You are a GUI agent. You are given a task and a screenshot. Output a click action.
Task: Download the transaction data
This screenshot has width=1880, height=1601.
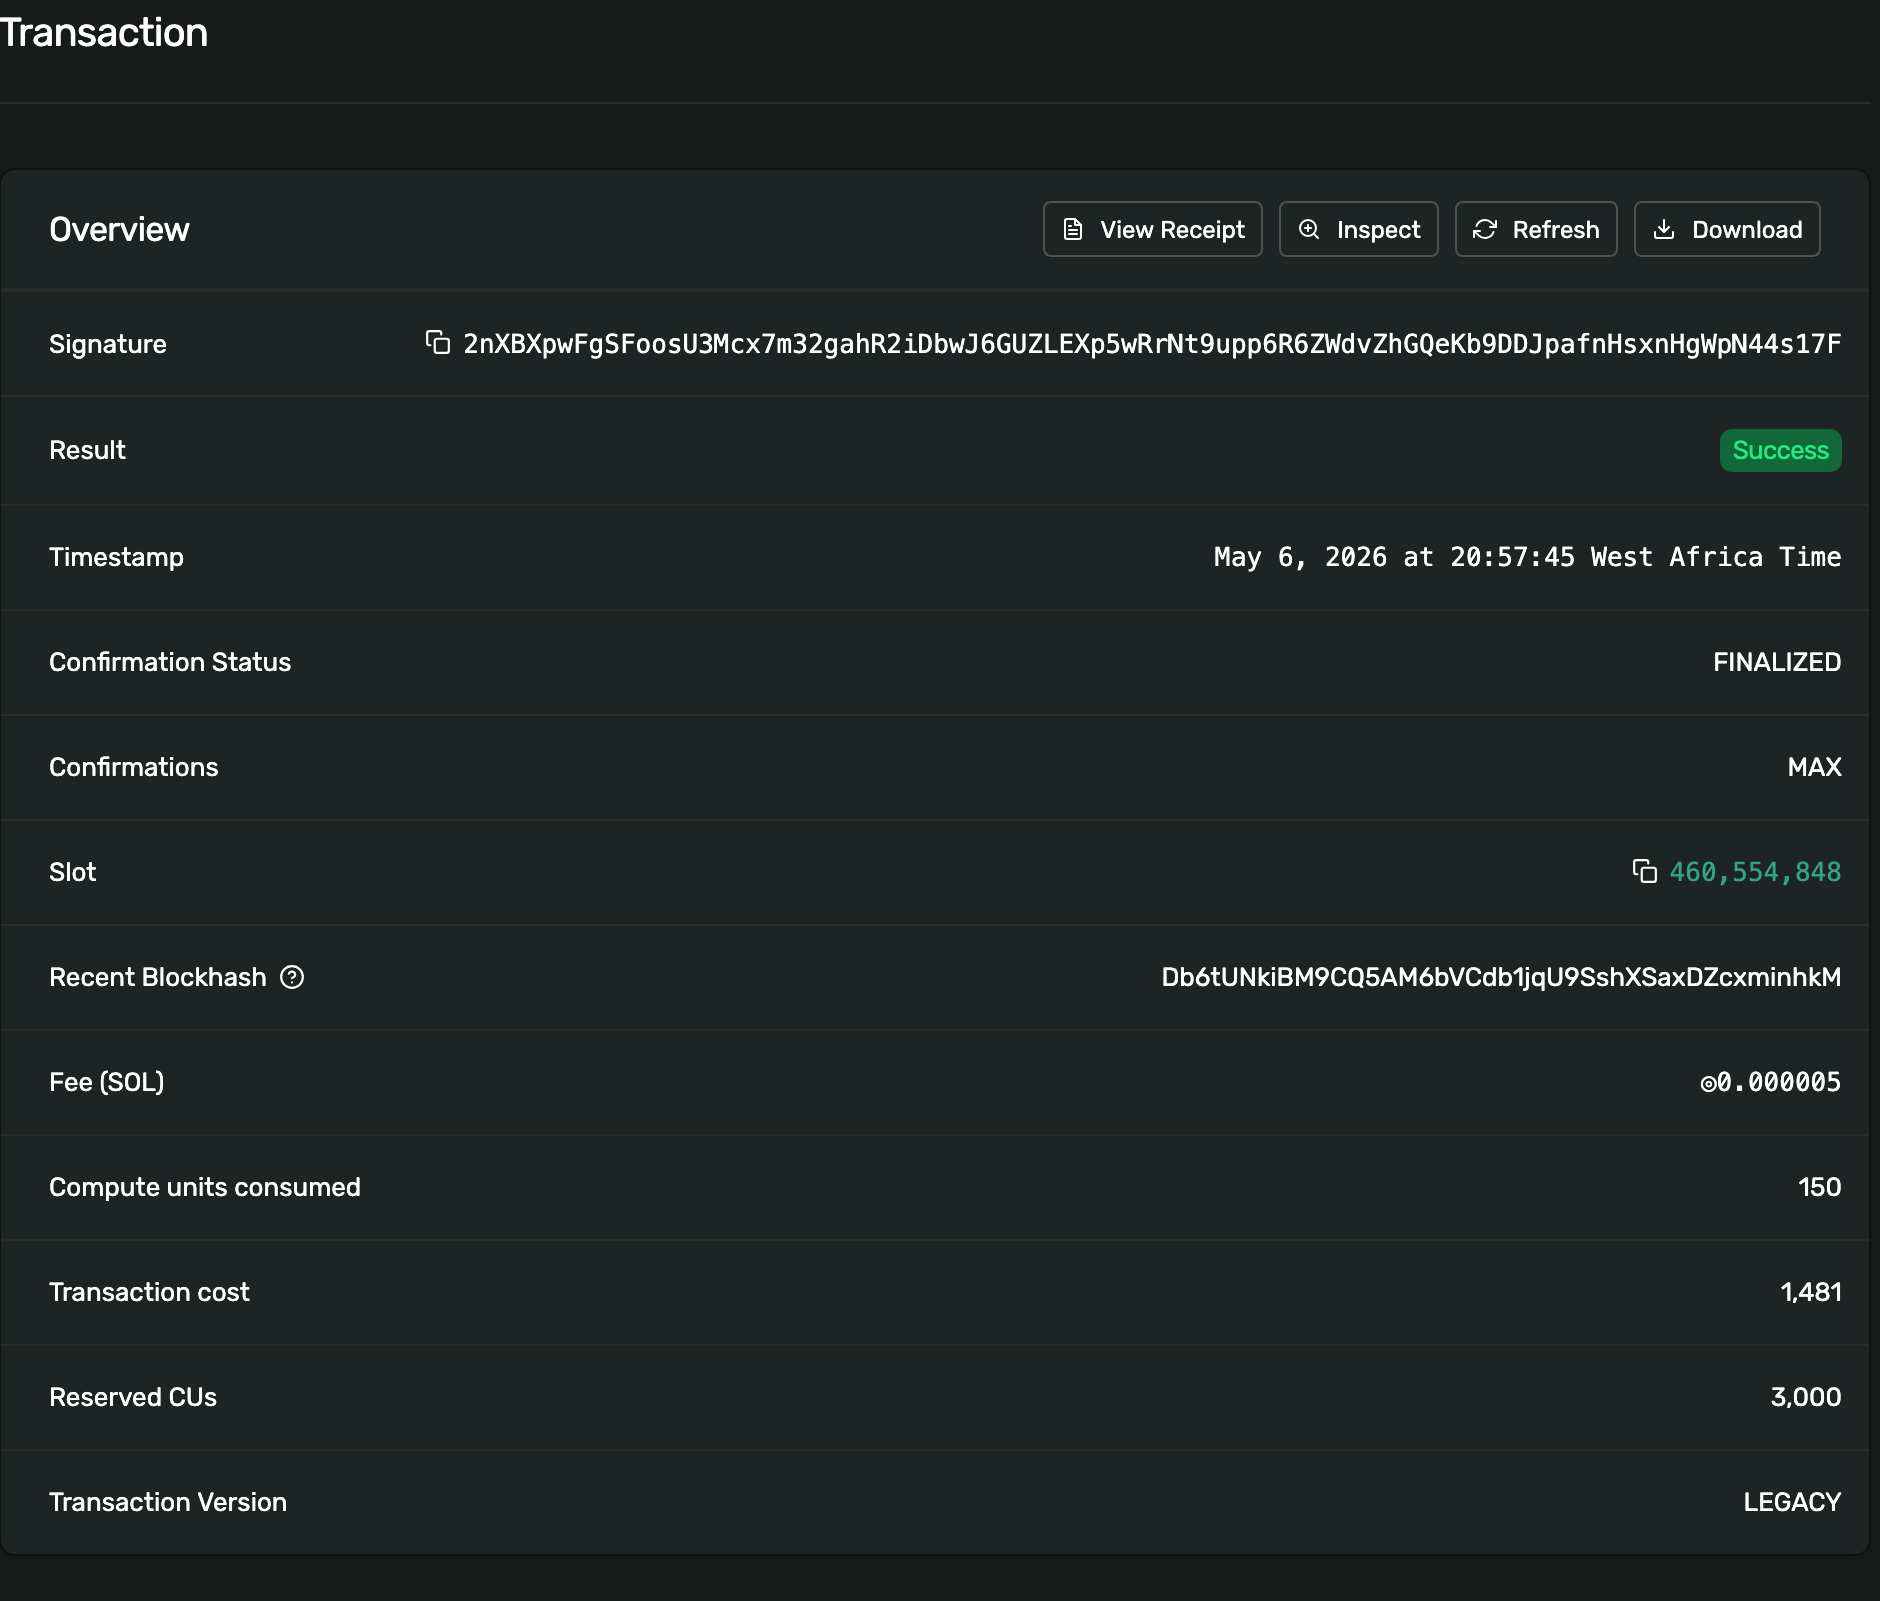[1726, 229]
